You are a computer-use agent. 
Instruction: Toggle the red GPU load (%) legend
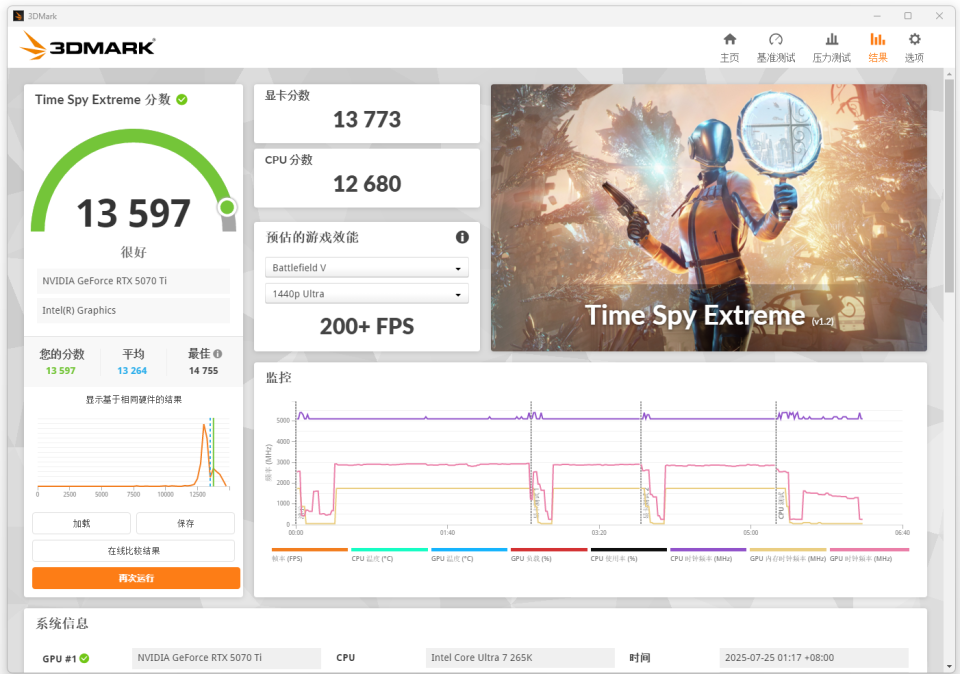[549, 555]
